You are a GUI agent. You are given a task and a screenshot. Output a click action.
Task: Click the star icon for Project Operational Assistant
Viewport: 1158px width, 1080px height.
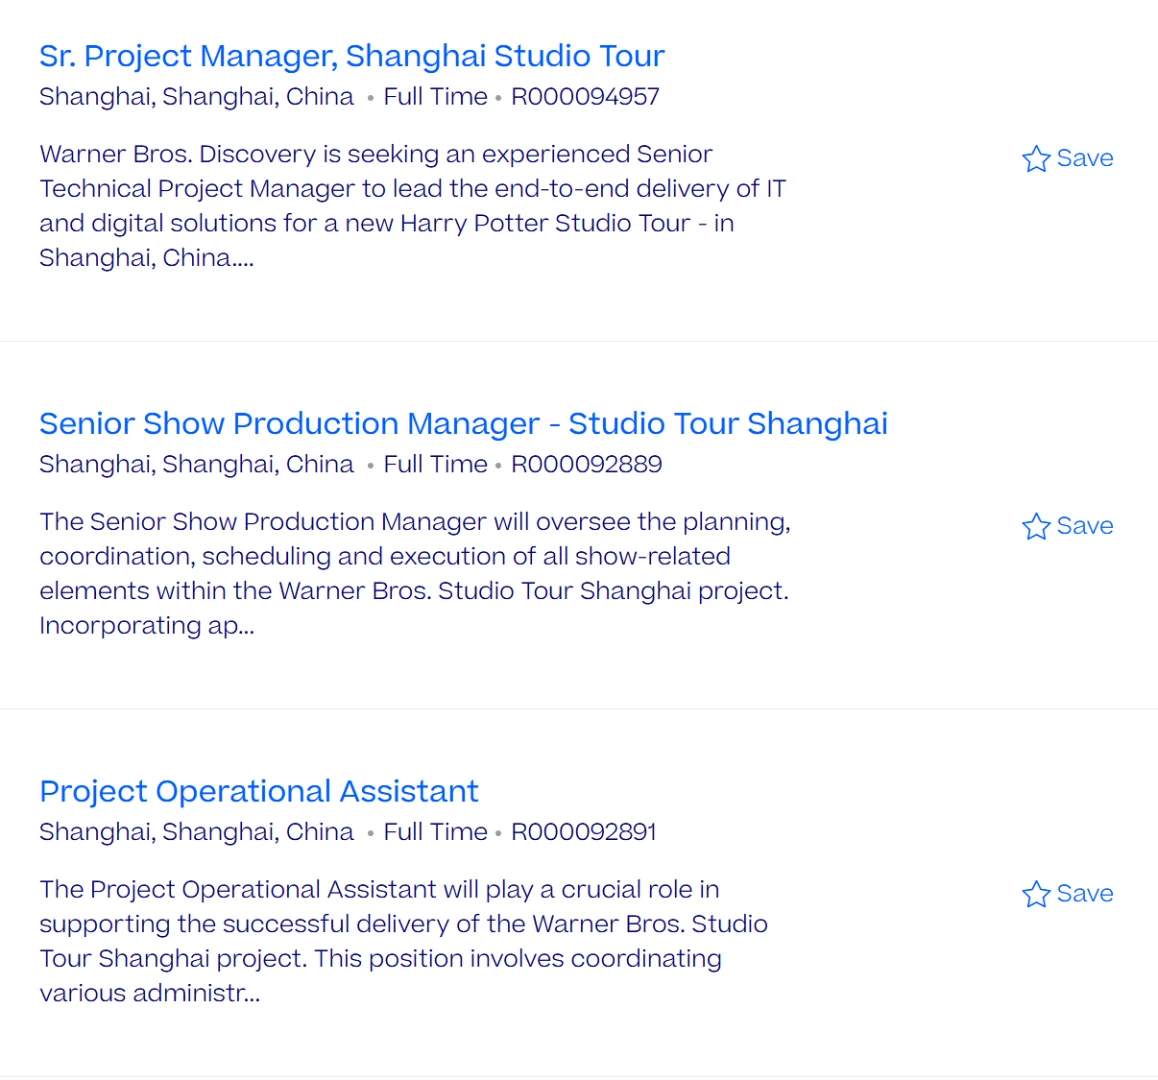coord(1036,894)
